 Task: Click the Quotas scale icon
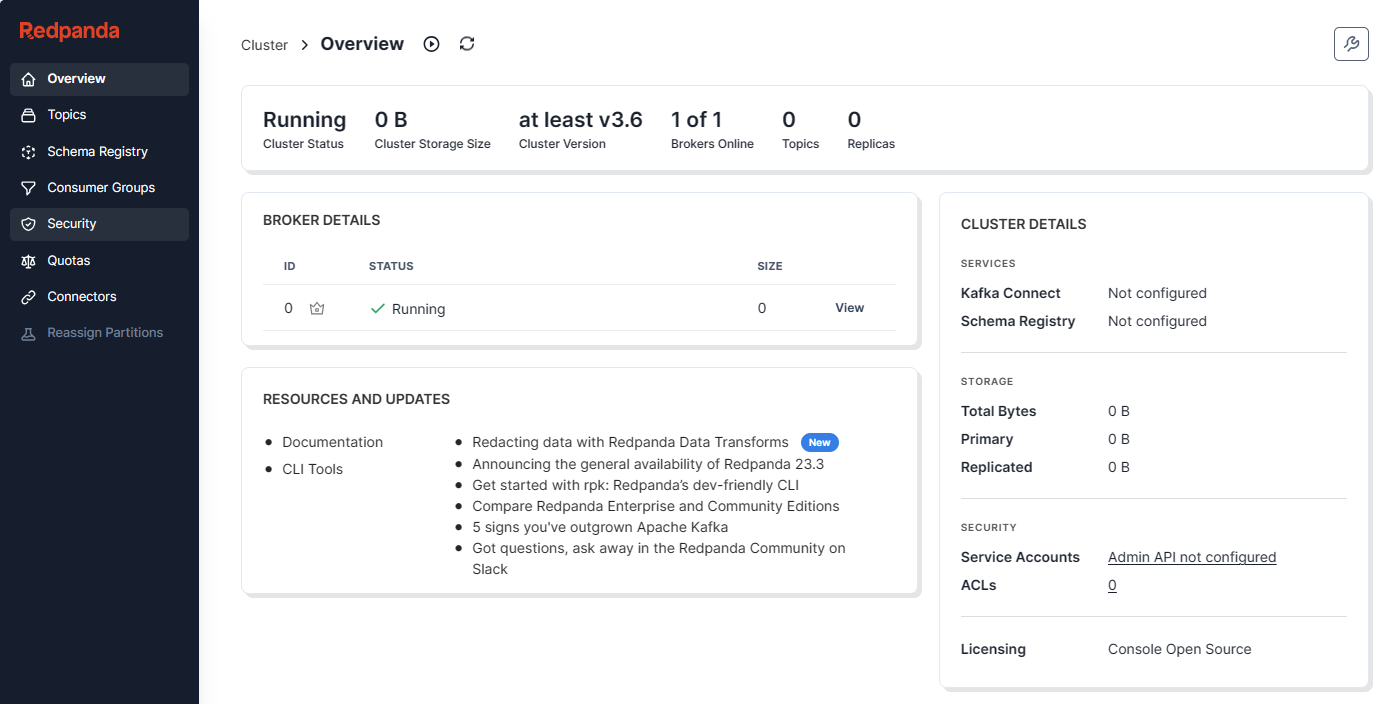pyautogui.click(x=28, y=261)
